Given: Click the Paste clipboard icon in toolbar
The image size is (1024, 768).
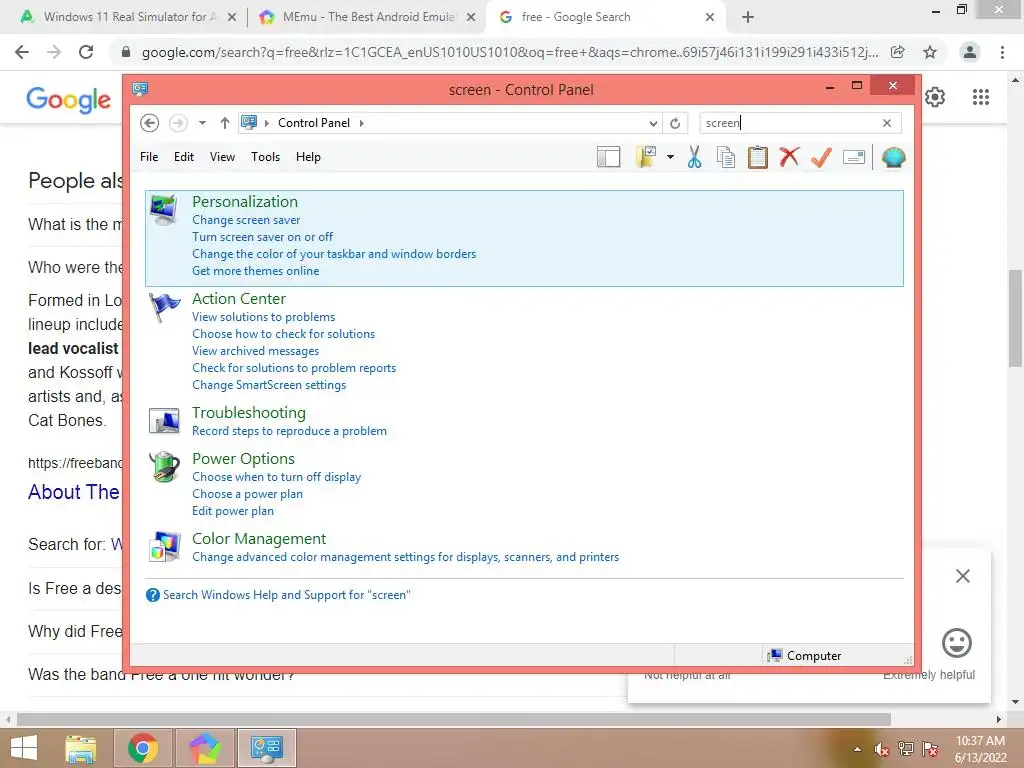Looking at the screenshot, I should tap(758, 157).
